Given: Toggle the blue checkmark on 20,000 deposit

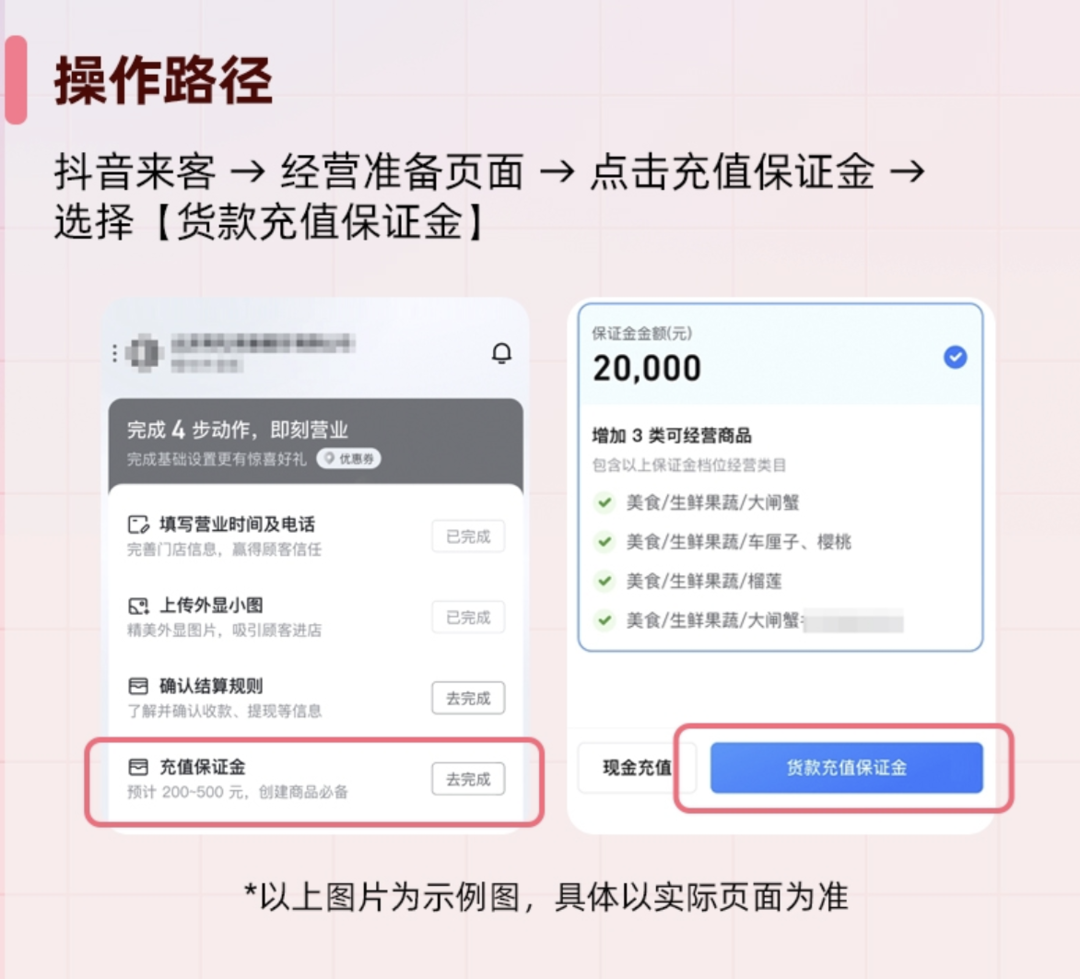Looking at the screenshot, I should tap(955, 357).
